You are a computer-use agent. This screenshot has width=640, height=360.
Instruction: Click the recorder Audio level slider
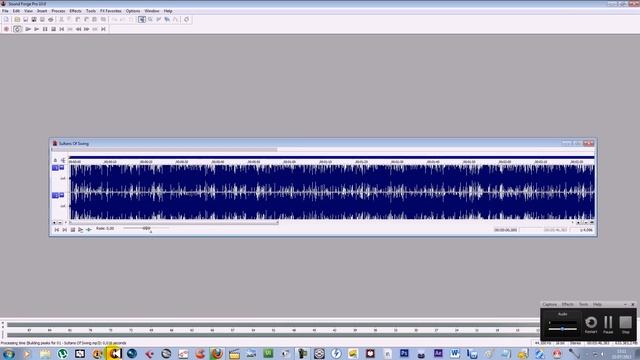562,328
